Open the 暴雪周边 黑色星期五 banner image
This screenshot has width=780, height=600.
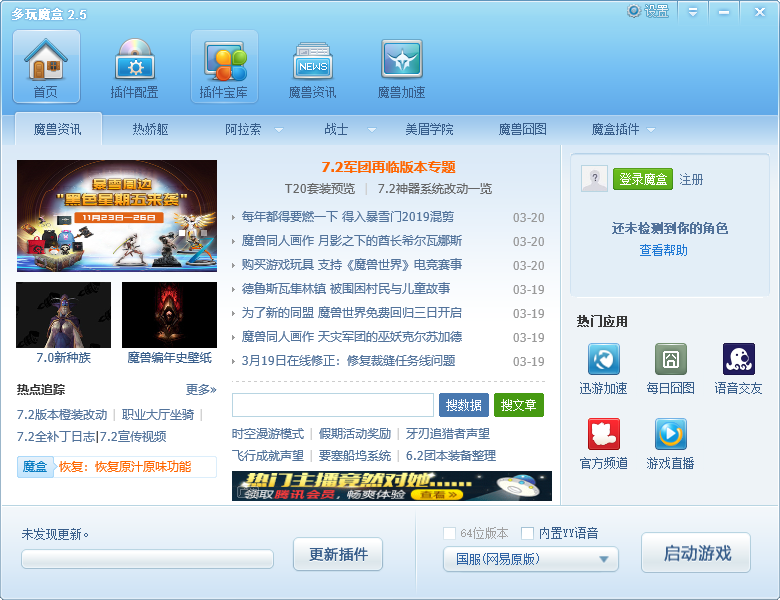coord(117,216)
